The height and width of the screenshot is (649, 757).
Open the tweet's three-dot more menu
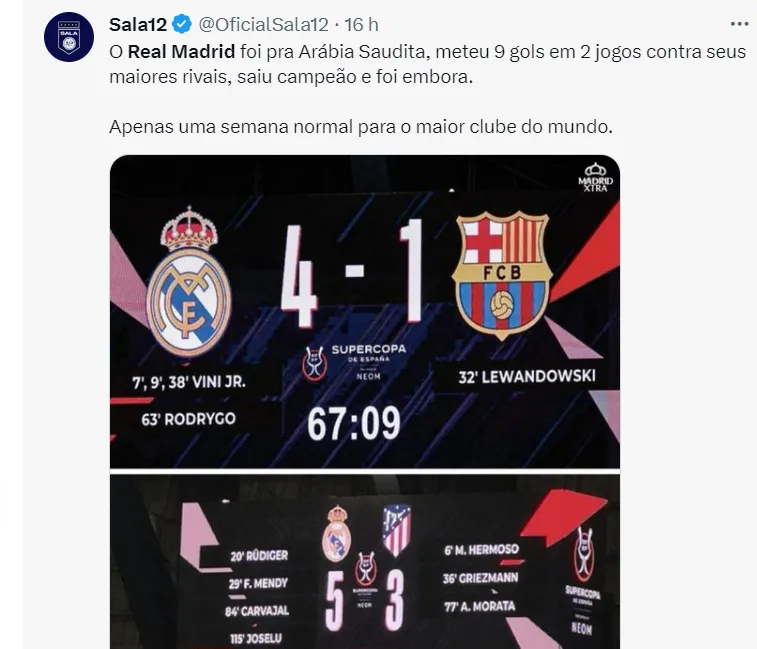tap(739, 24)
